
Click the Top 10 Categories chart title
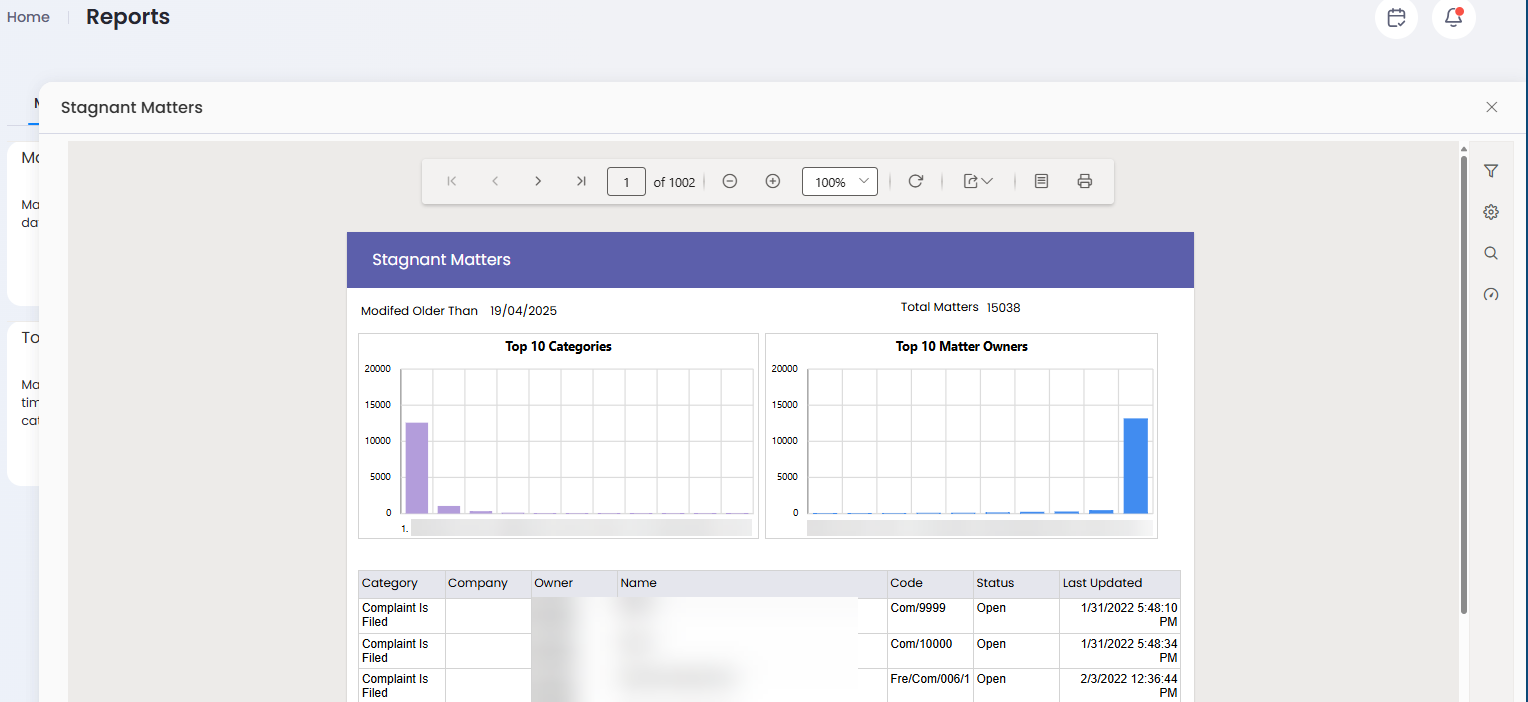(559, 347)
